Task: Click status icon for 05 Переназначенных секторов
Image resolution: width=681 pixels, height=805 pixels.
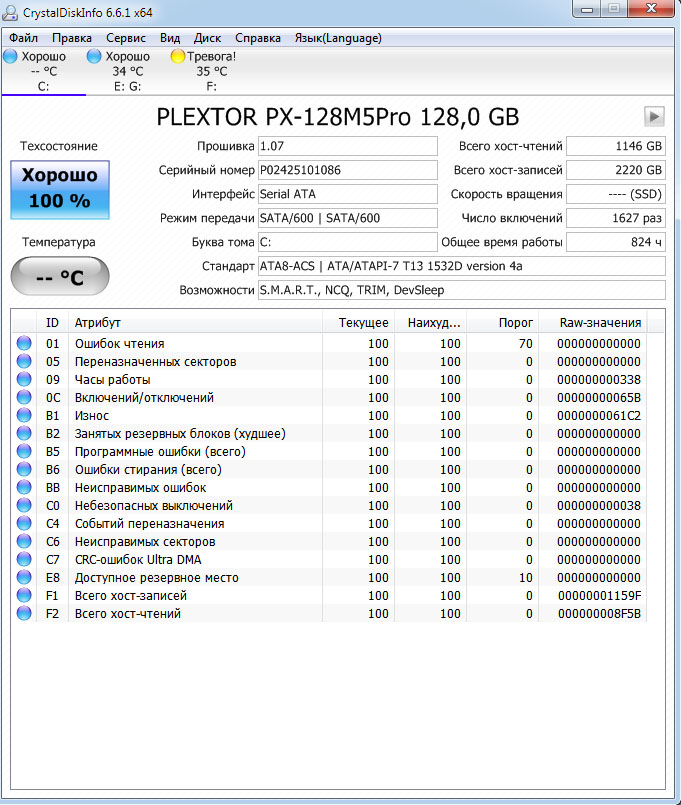Action: [x=24, y=361]
